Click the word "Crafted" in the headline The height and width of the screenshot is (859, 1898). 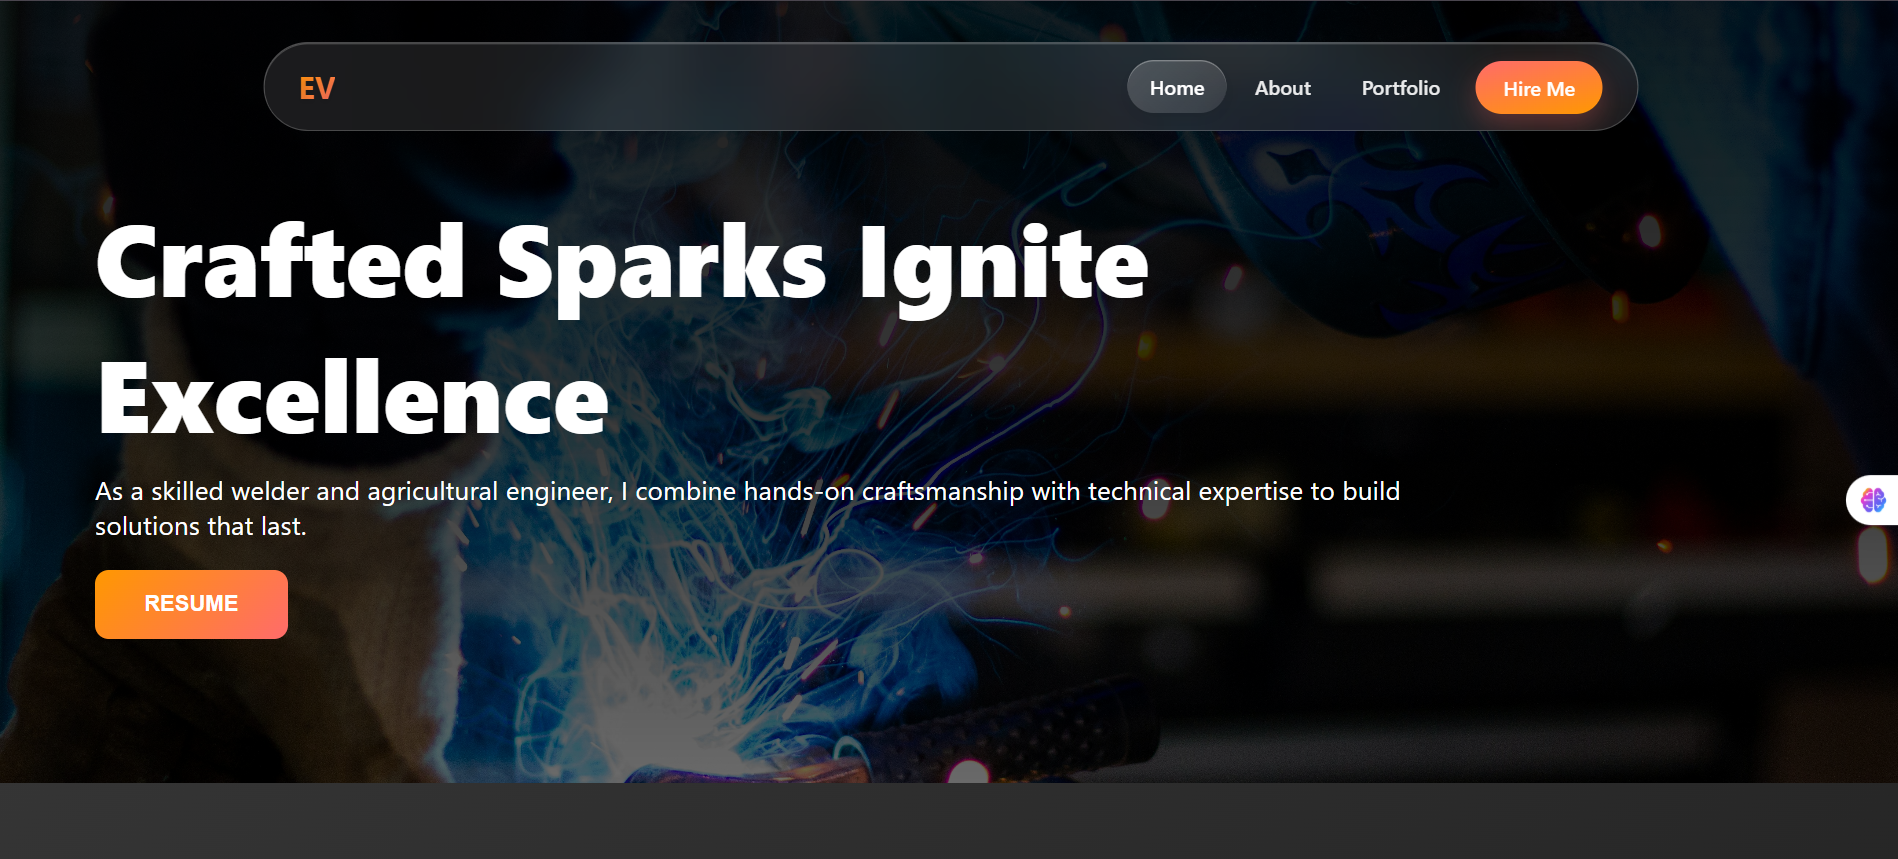[x=281, y=263]
